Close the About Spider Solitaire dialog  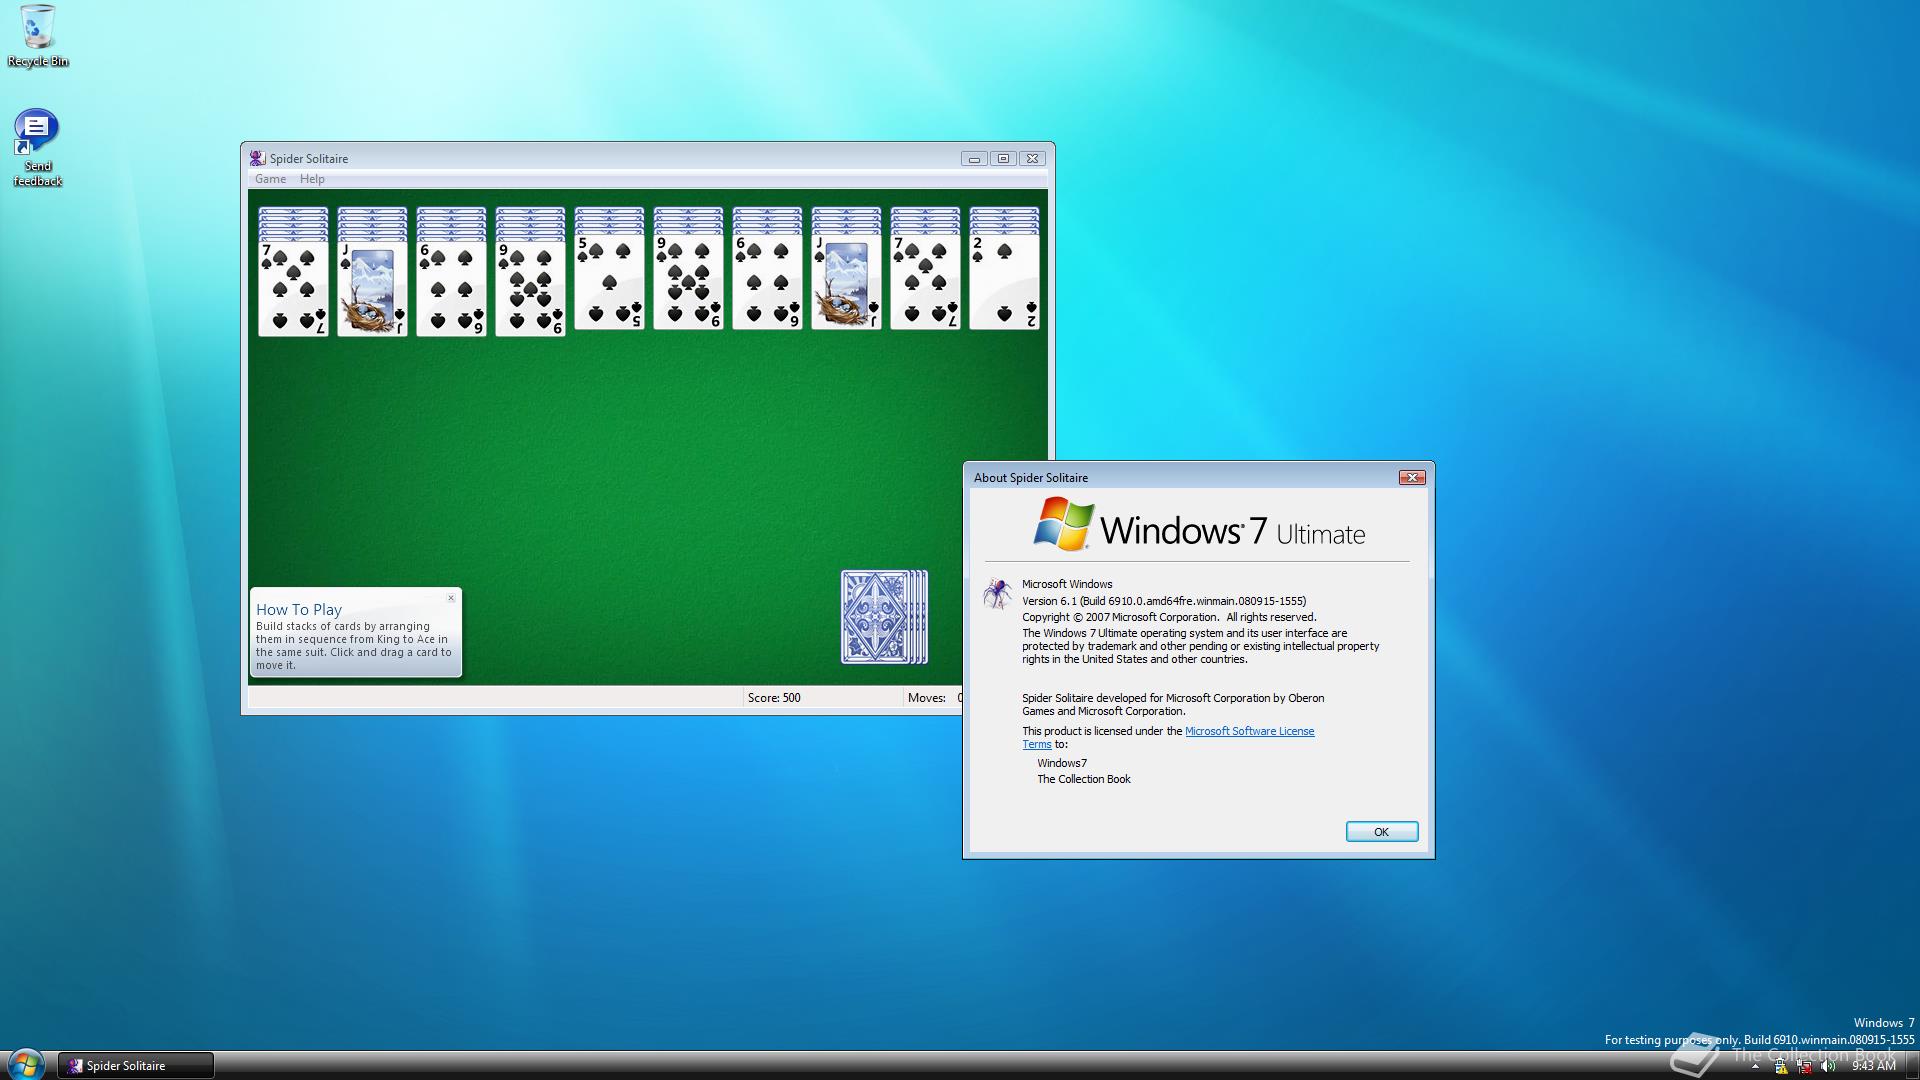pos(1412,477)
